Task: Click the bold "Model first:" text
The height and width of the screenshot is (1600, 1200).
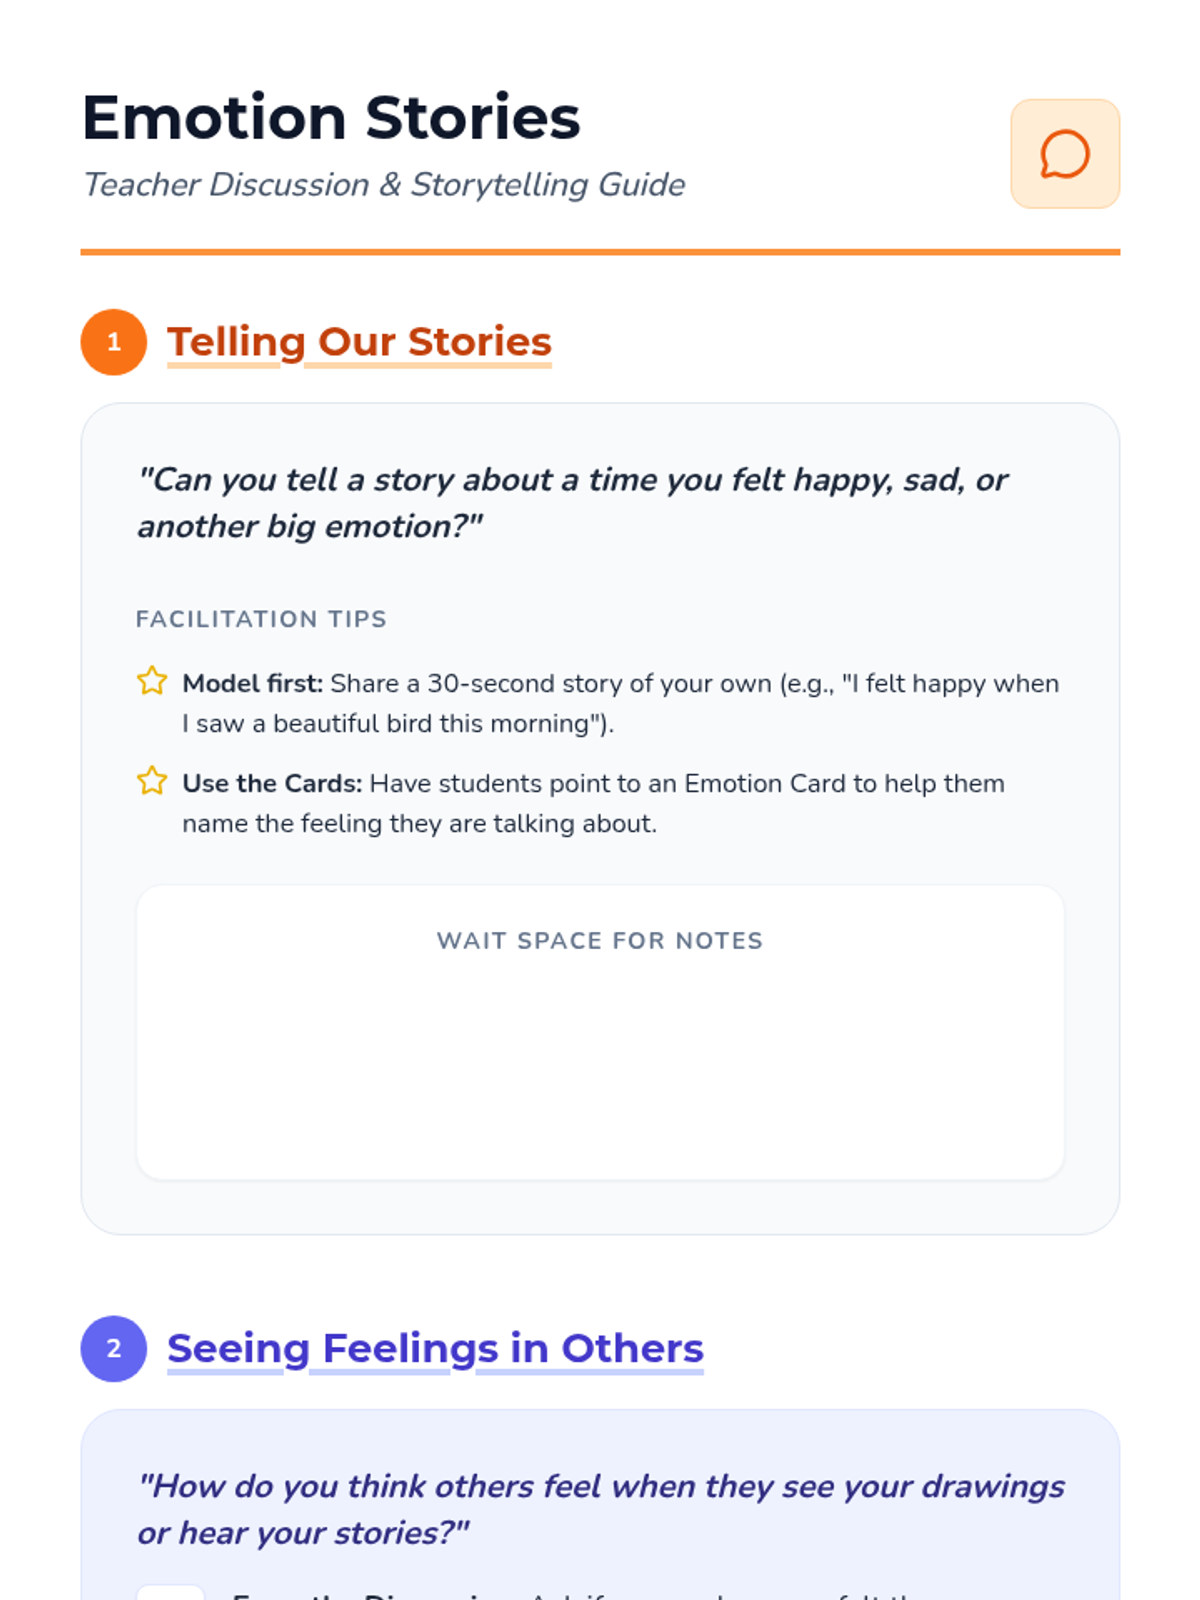Action: click(x=253, y=684)
